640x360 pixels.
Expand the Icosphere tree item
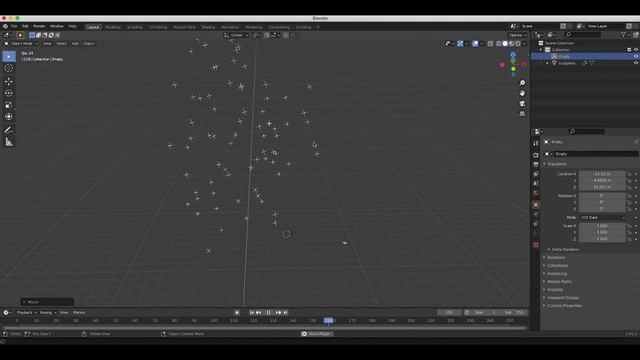[548, 63]
